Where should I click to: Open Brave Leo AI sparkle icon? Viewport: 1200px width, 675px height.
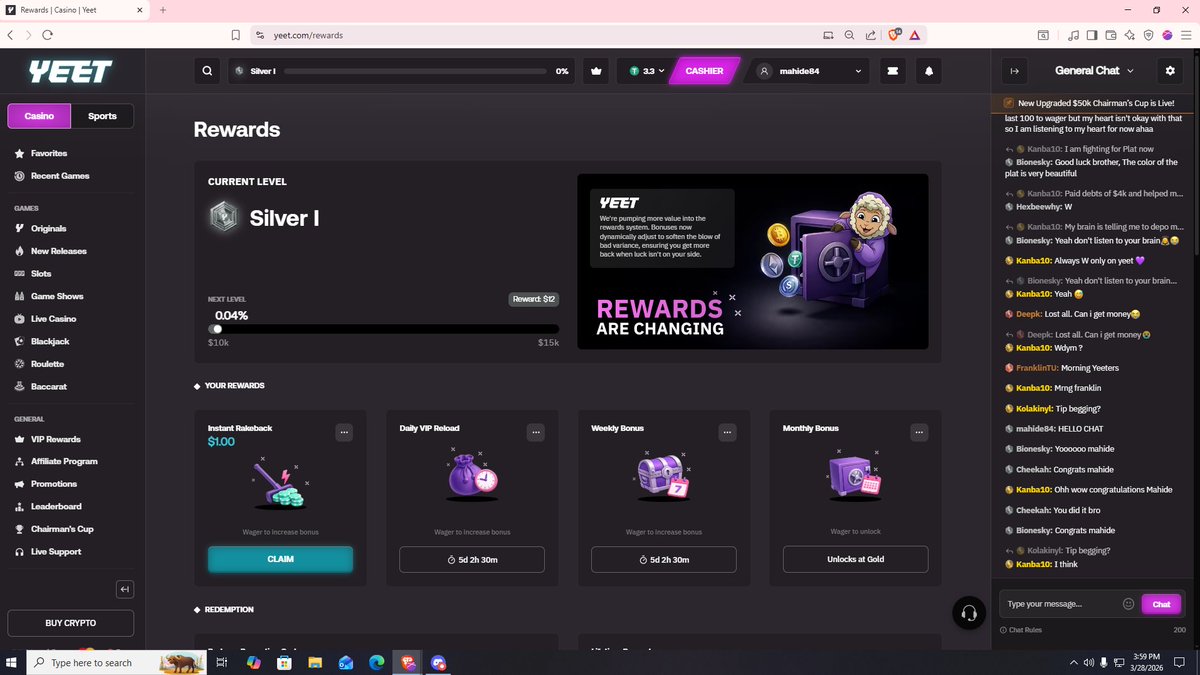[1129, 35]
